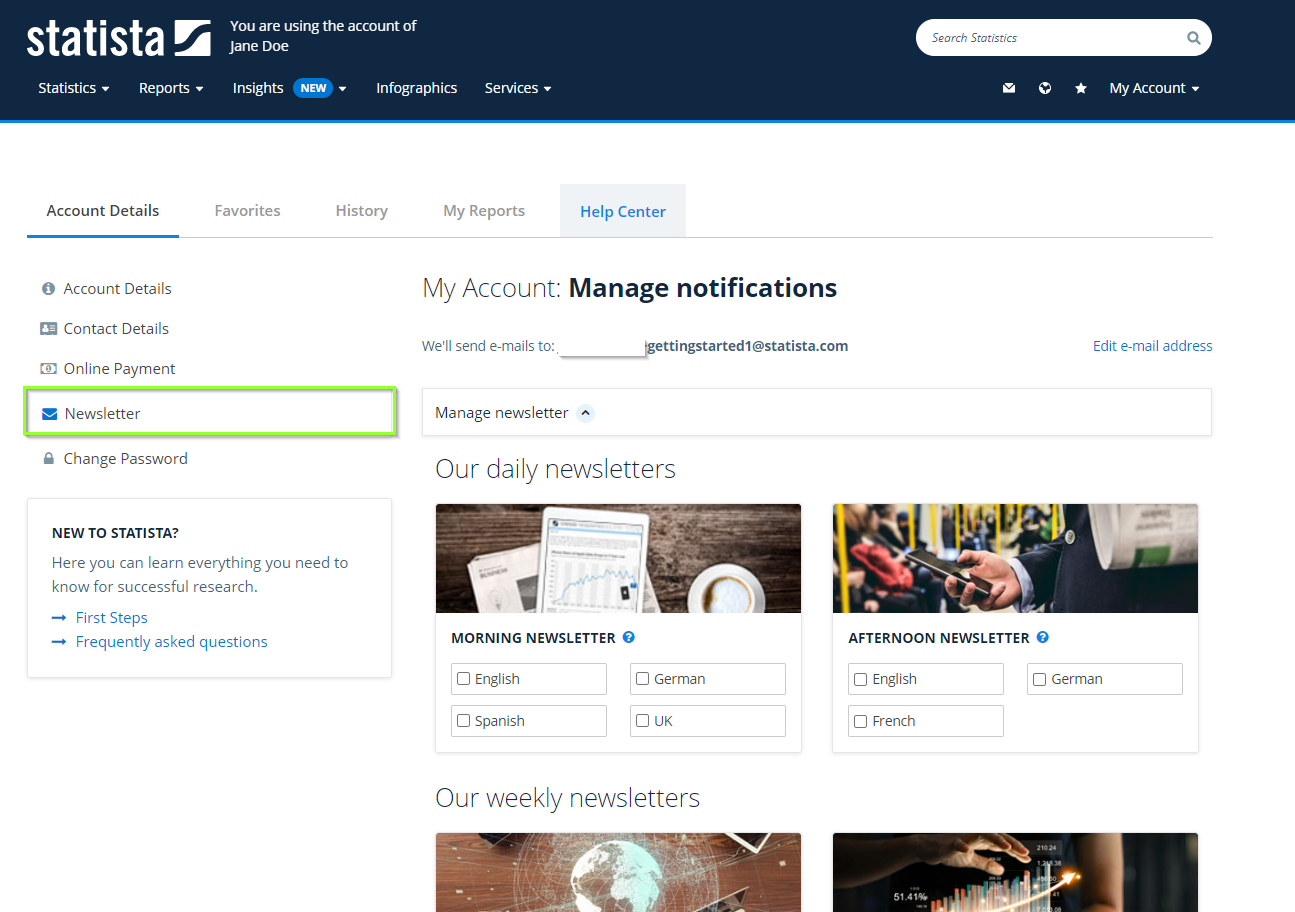Switch to the Account Details tab
Image resolution: width=1295 pixels, height=912 pixels.
[x=103, y=211]
